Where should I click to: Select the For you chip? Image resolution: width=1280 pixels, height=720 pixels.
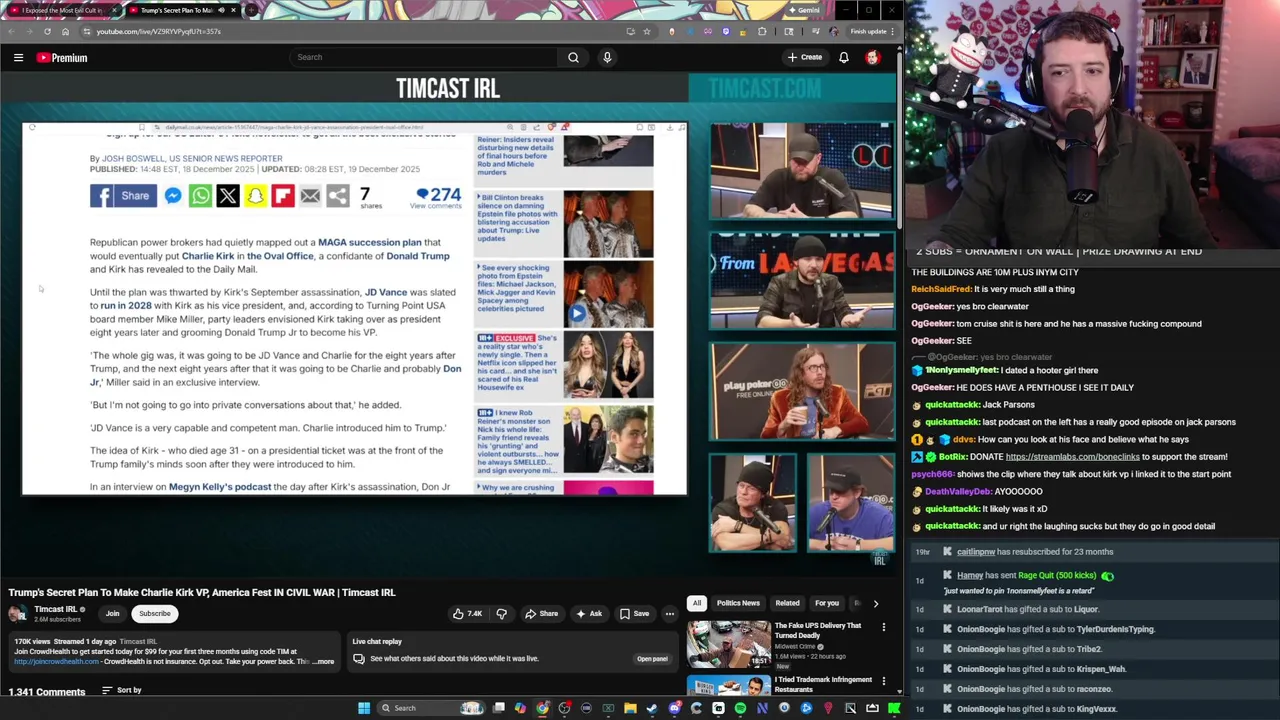click(x=826, y=603)
